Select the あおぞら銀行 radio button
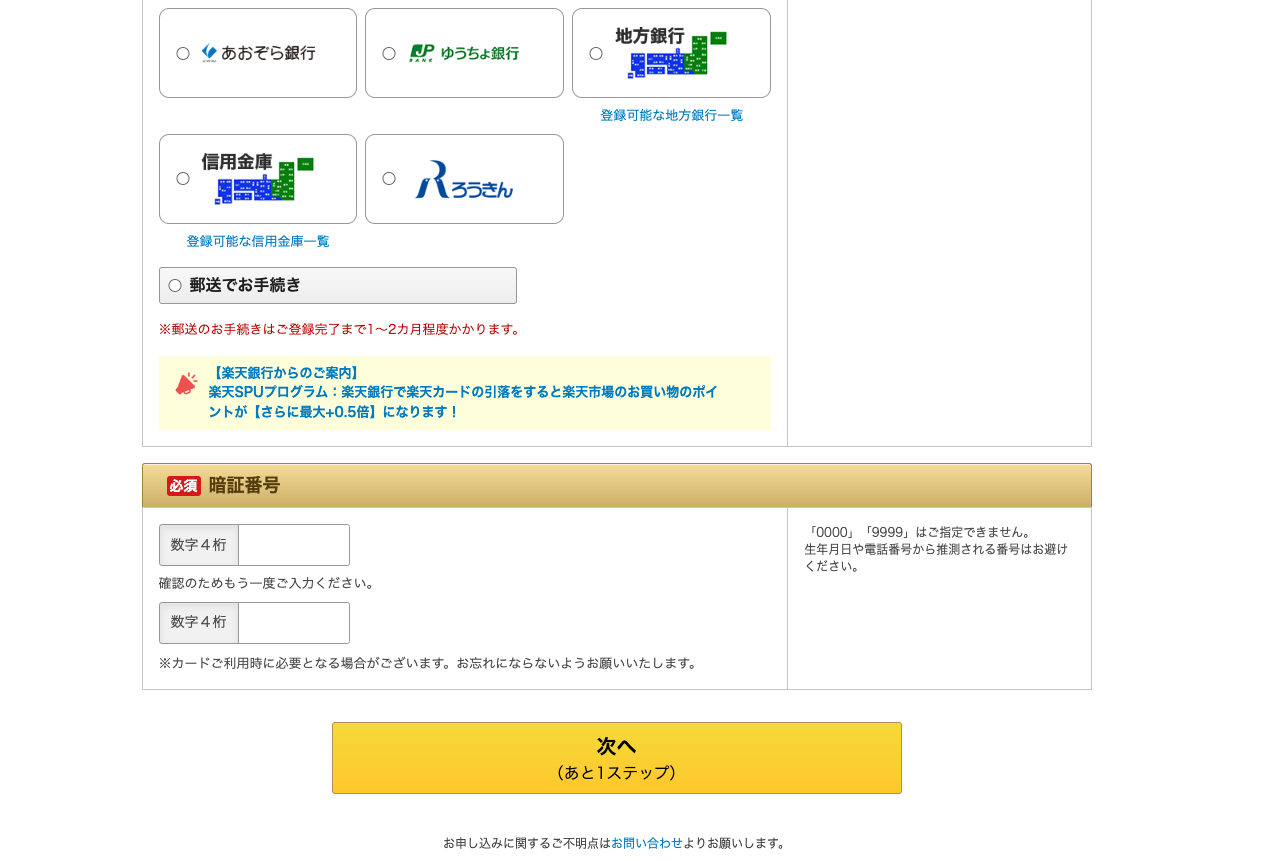The image size is (1266, 861). [182, 53]
